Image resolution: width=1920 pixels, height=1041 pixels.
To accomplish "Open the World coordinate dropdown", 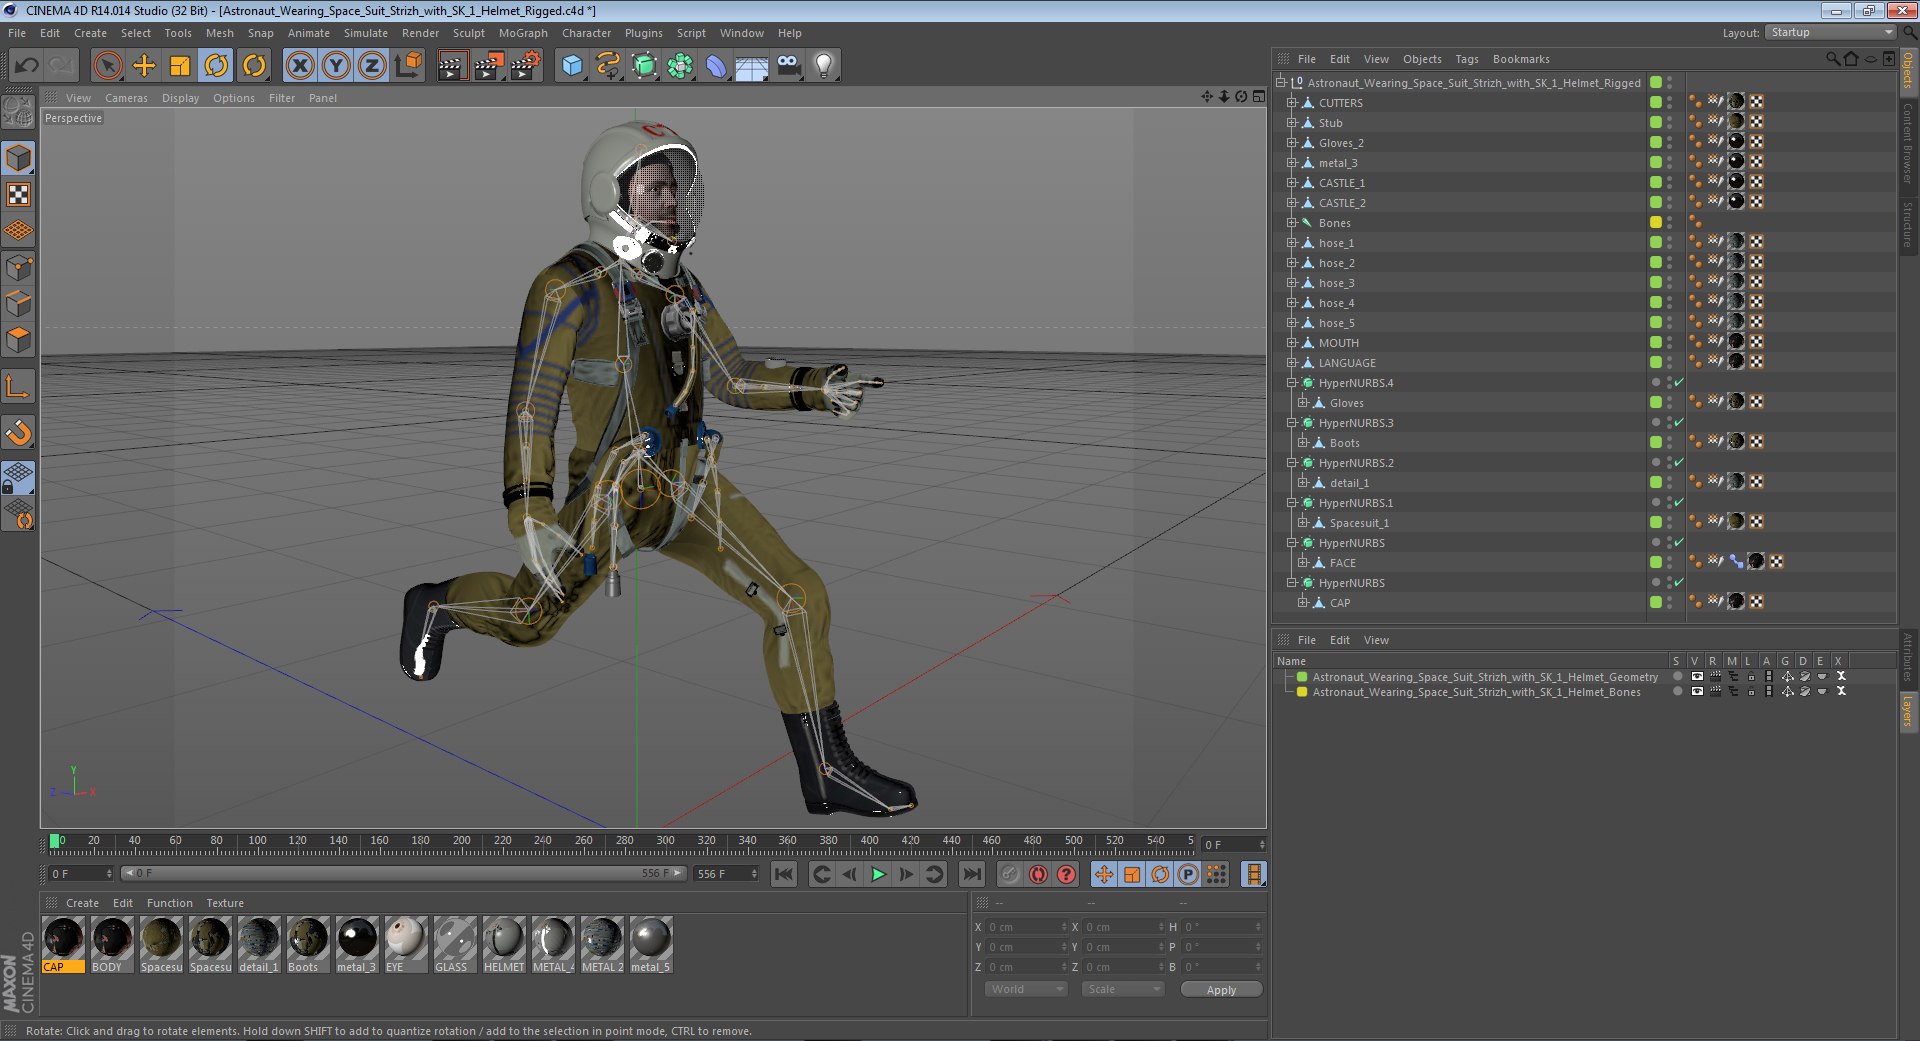I will click(x=1026, y=989).
